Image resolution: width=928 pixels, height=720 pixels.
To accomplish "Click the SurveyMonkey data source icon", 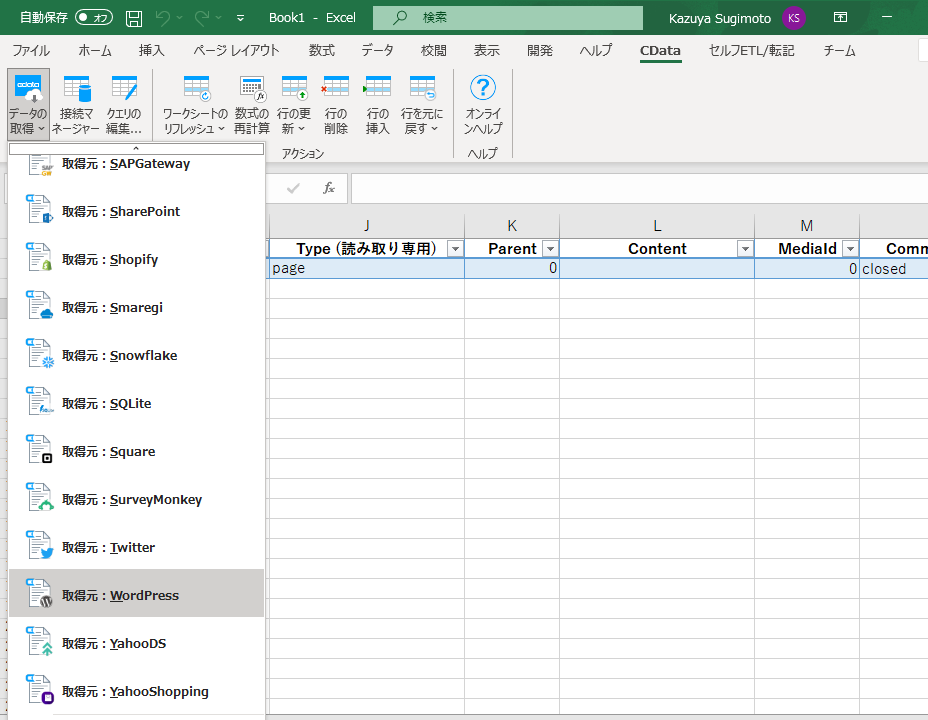I will (39, 498).
